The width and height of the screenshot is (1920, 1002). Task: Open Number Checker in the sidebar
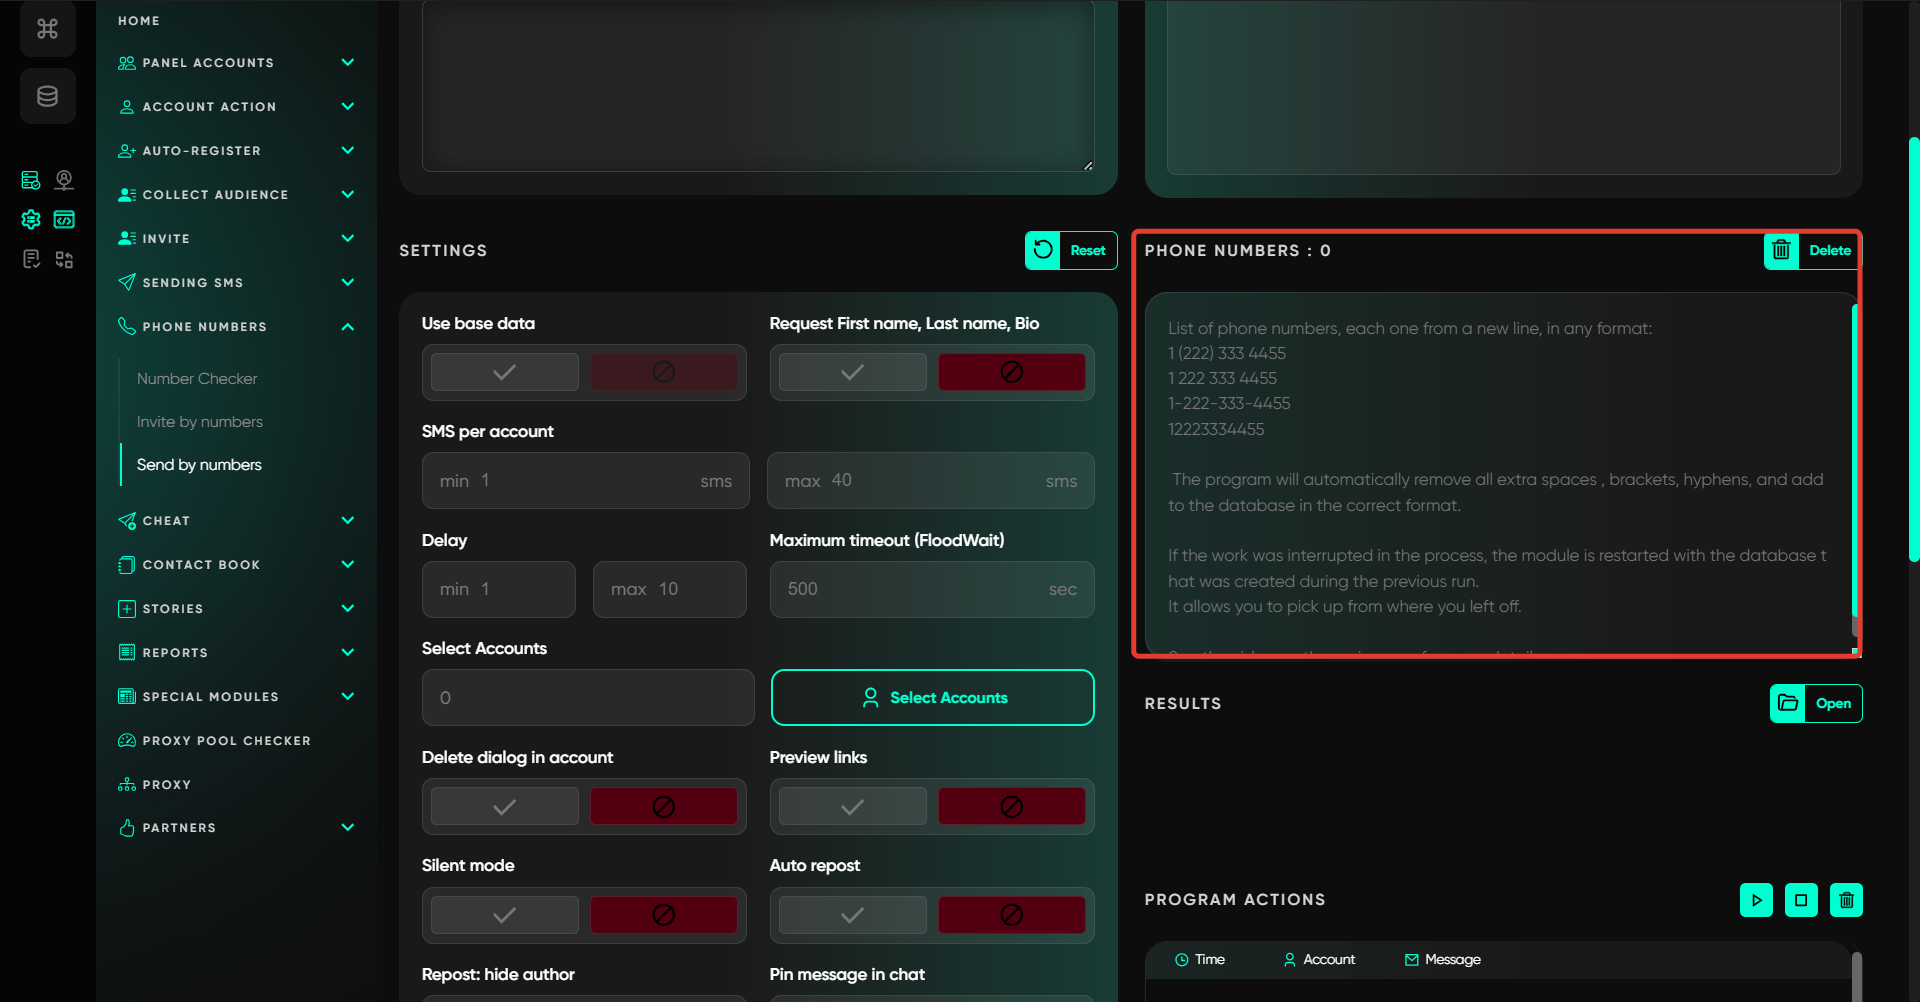point(197,379)
